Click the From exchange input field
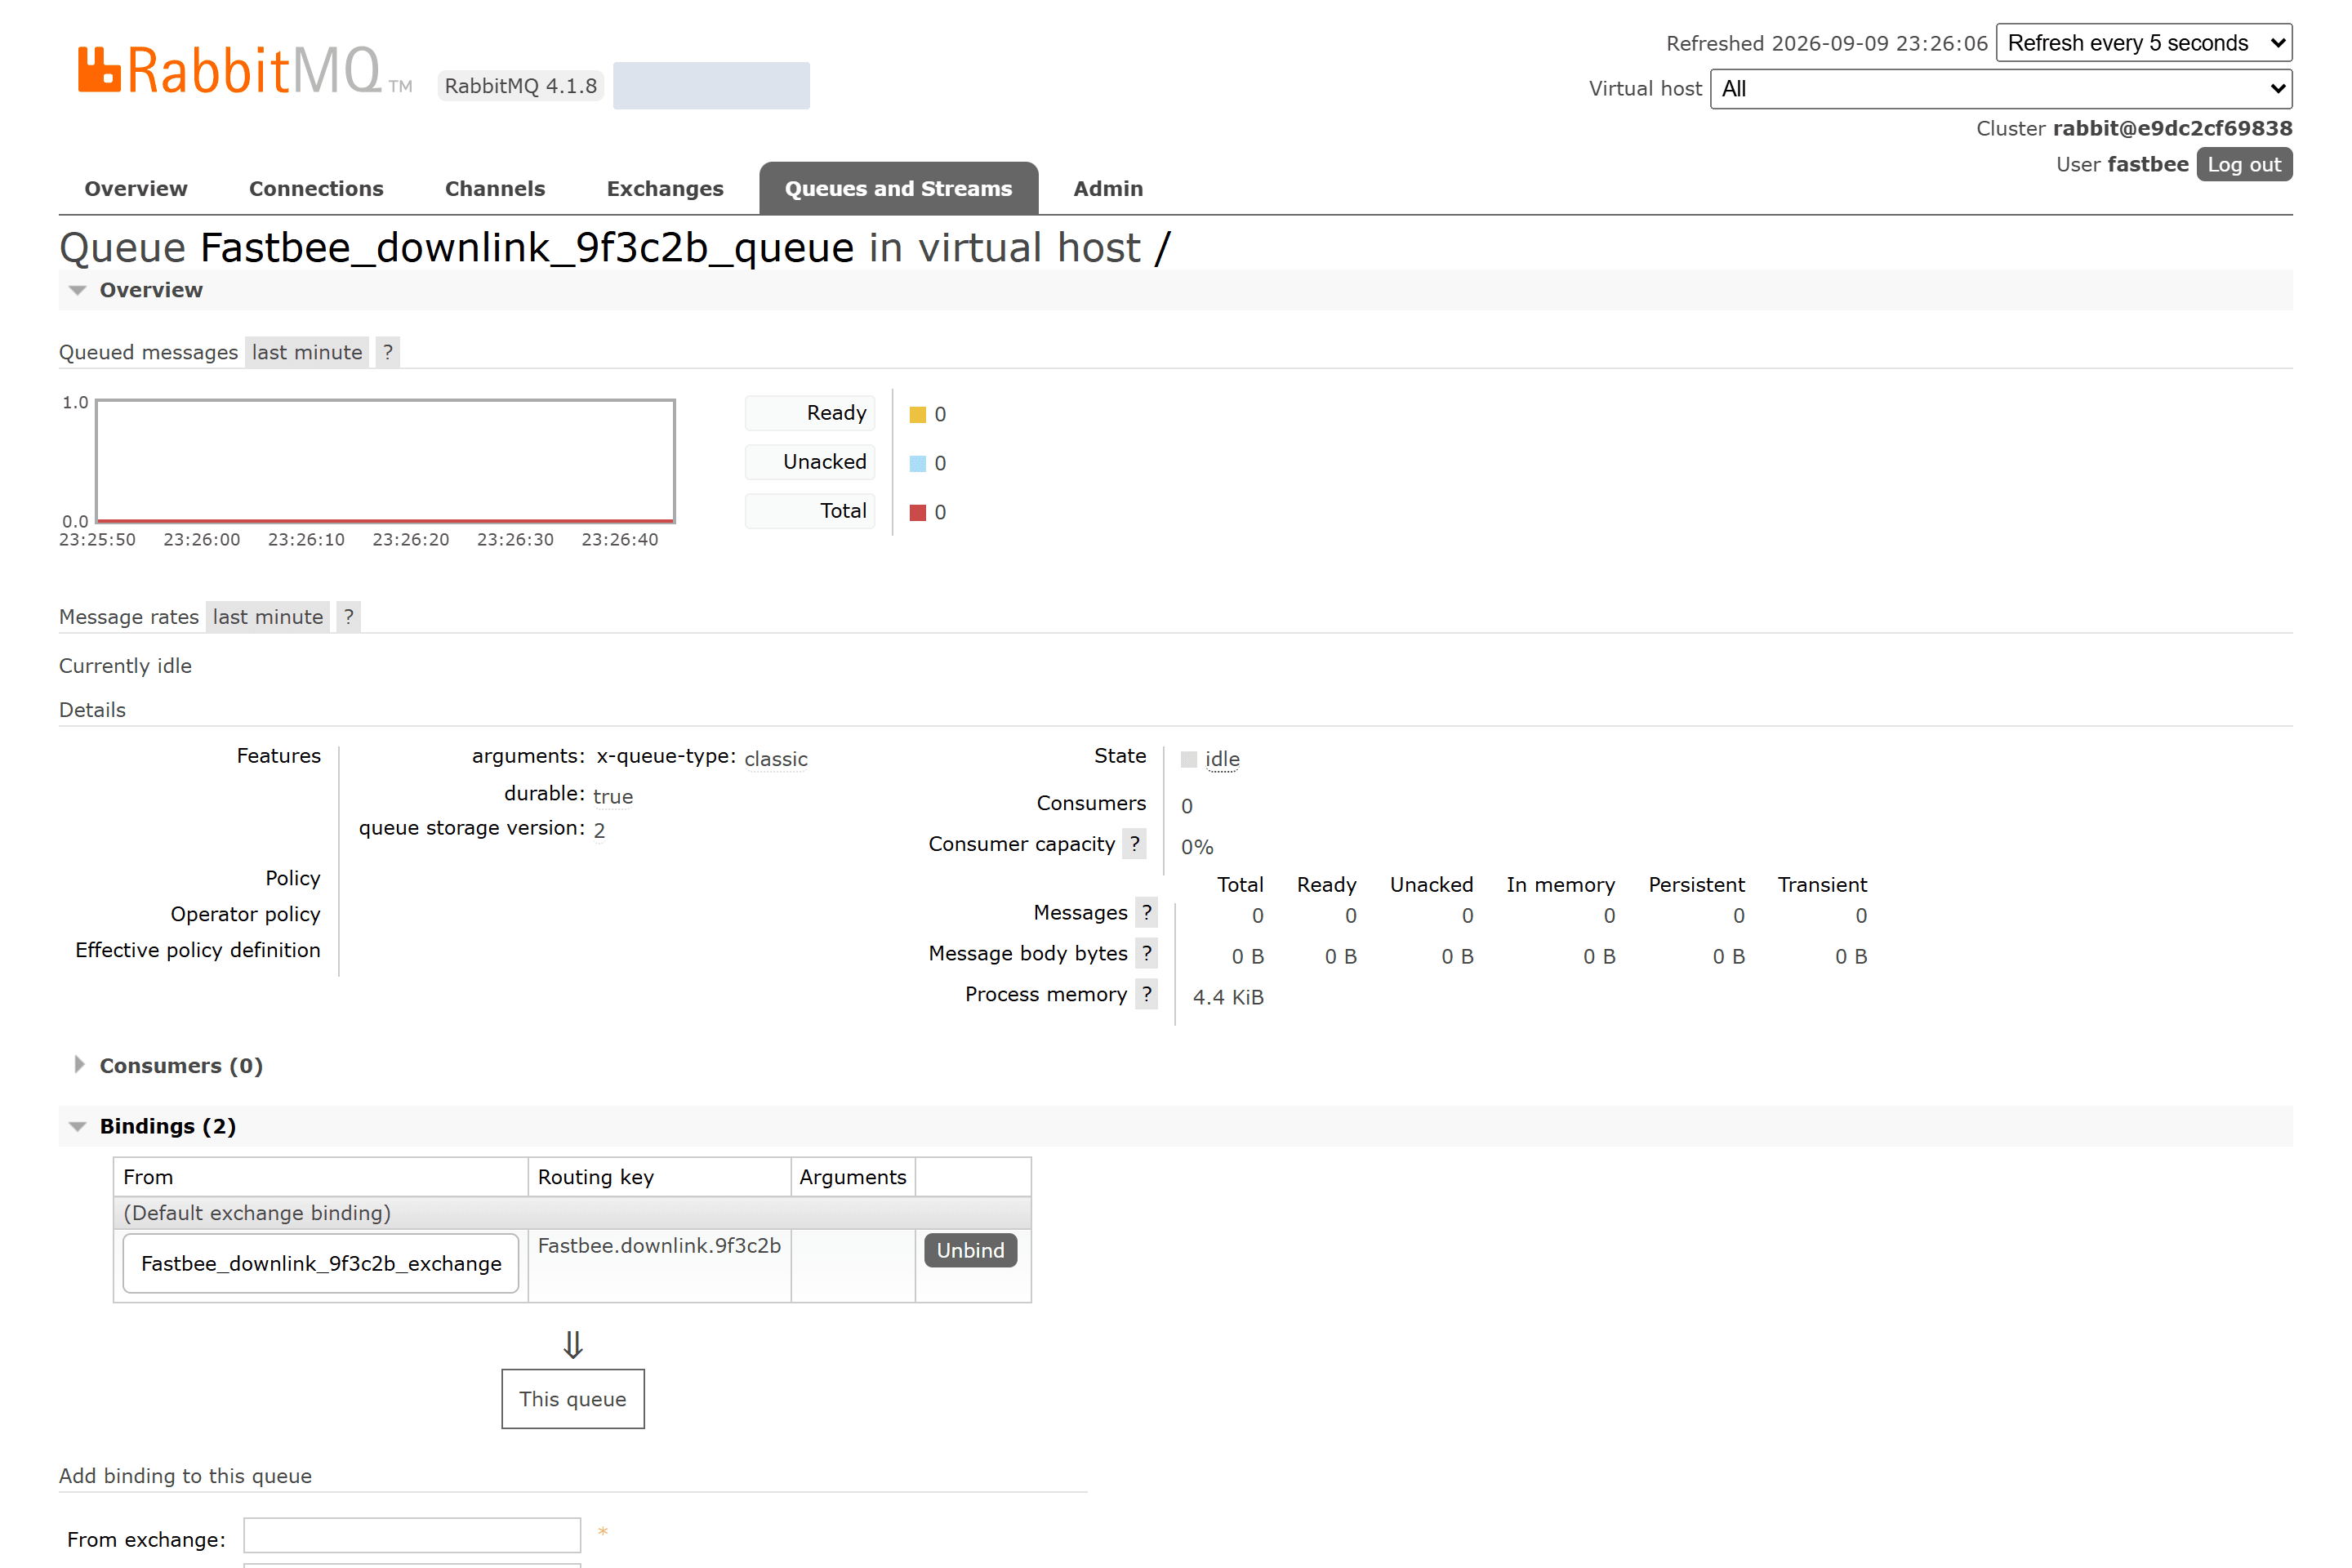Viewport: 2352px width, 1568px height. pos(412,1535)
